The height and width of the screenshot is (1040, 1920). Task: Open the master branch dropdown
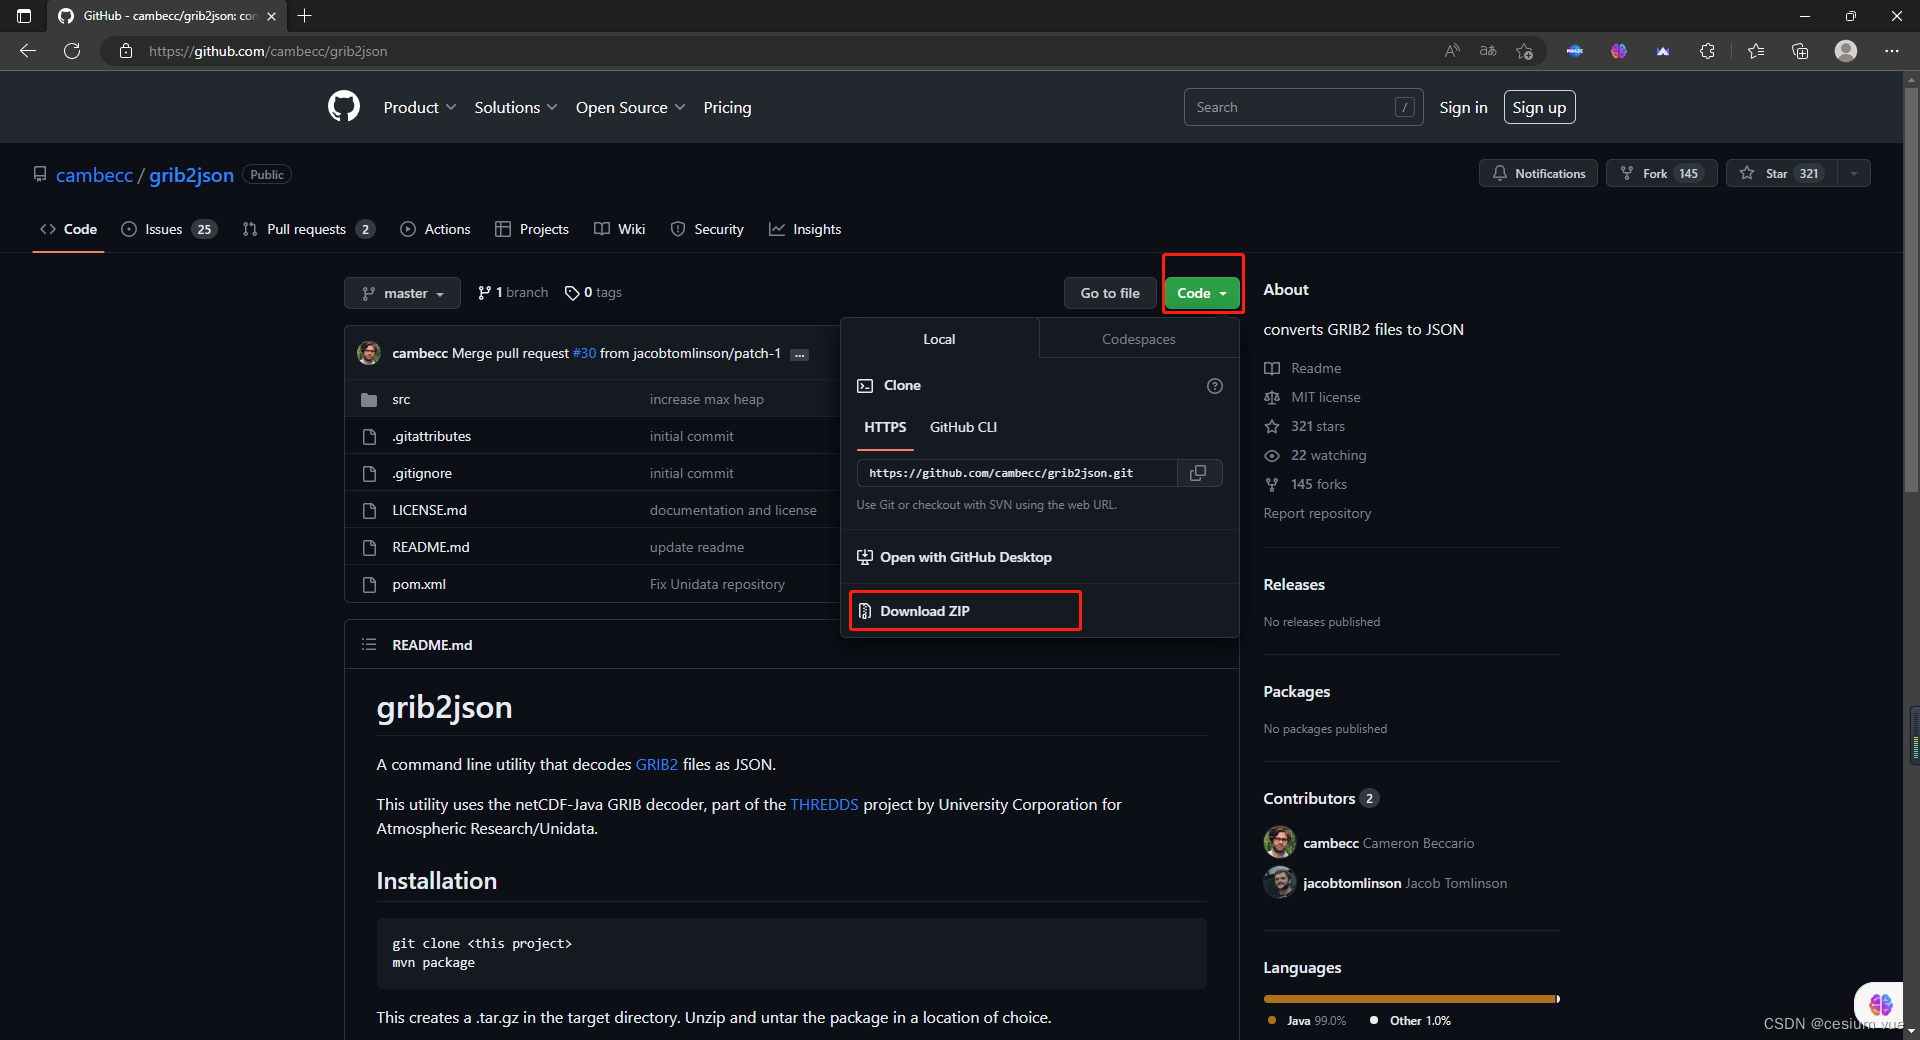click(x=402, y=293)
